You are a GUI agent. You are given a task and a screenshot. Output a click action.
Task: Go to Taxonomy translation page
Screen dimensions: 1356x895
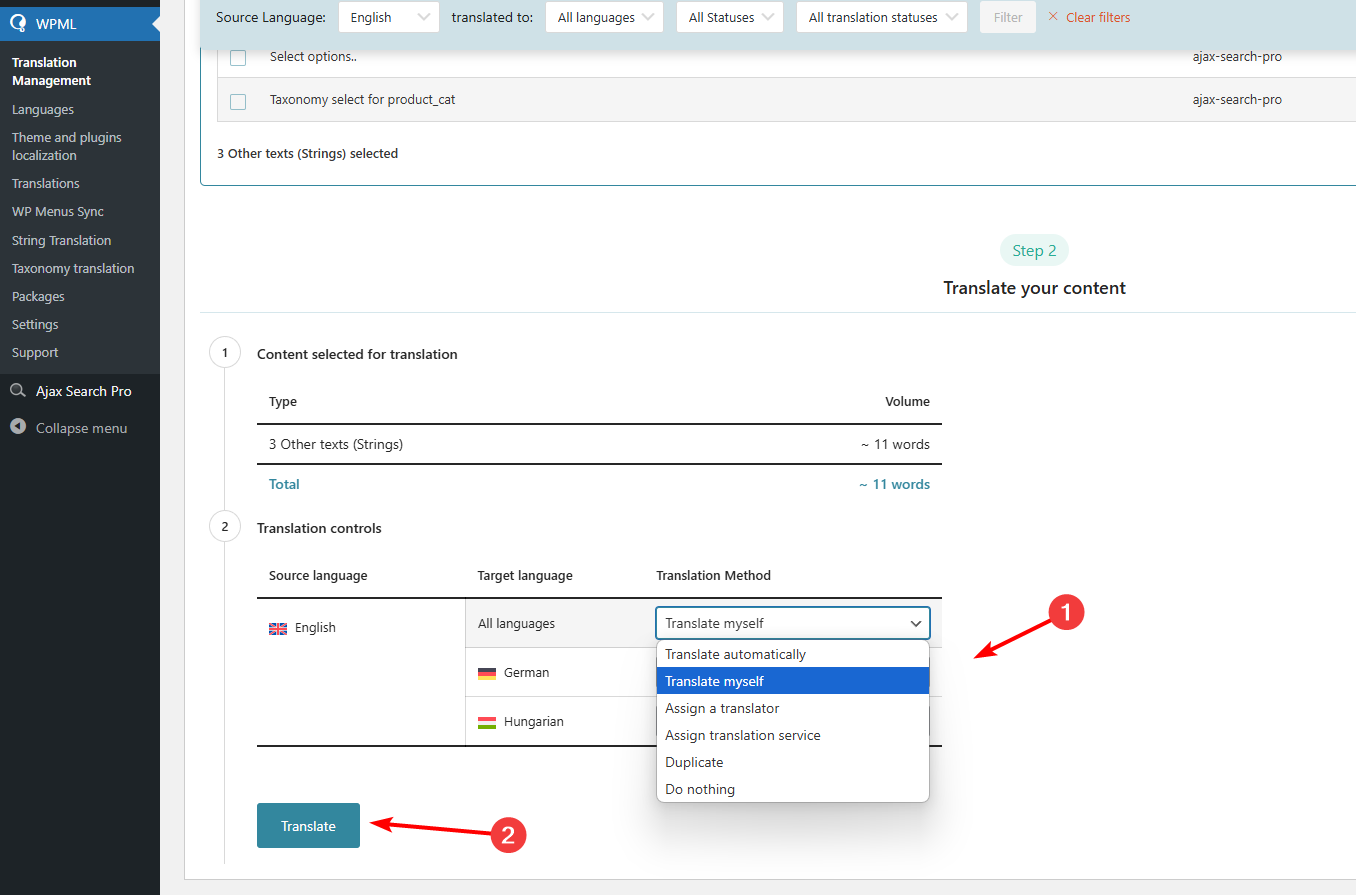(73, 268)
